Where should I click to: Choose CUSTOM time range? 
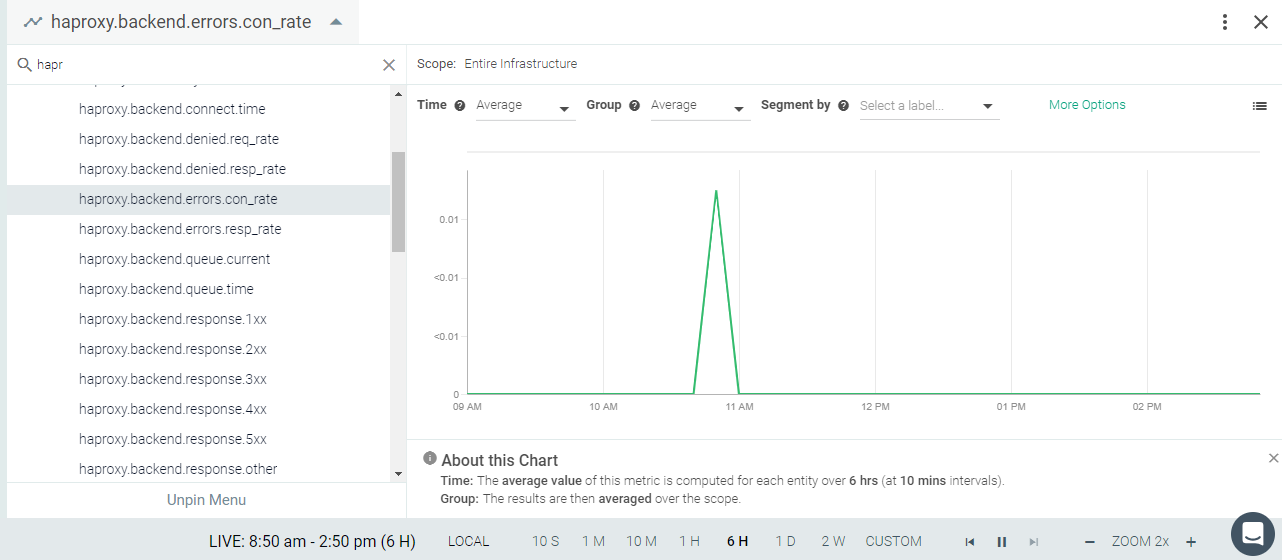(x=894, y=541)
